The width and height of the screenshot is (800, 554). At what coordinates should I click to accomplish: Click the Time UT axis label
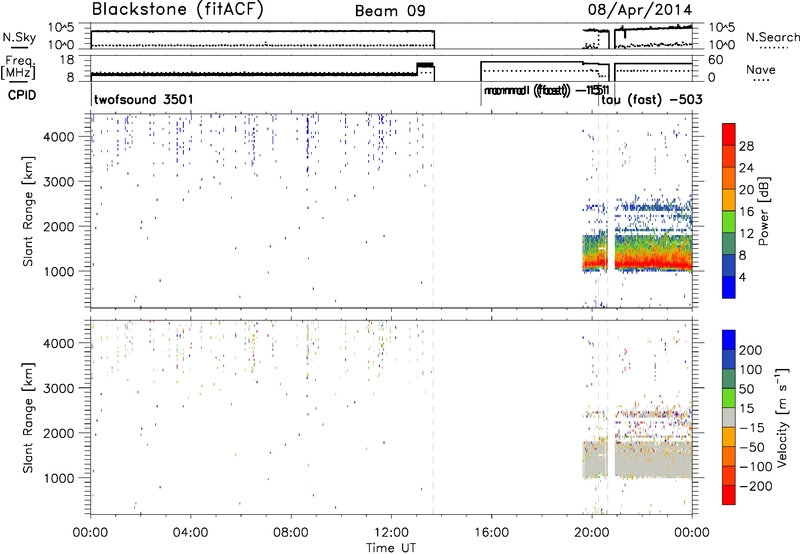[x=391, y=548]
